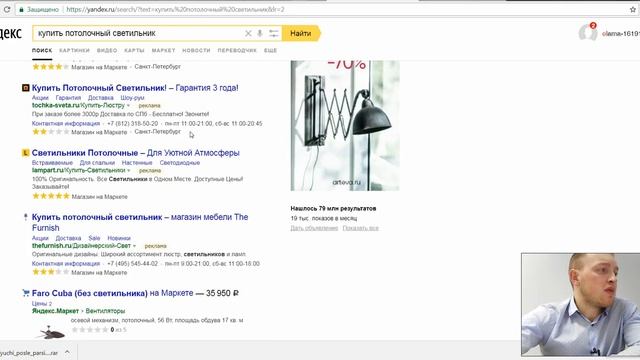Viewport: 640px width, 360px height.
Task: Click Акции sitelink under tochka-sveta result
Action: 40,98
